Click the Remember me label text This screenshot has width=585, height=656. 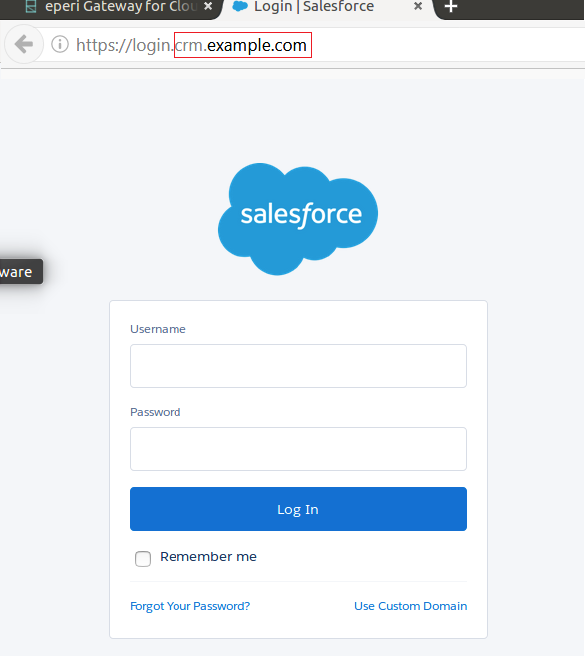208,557
